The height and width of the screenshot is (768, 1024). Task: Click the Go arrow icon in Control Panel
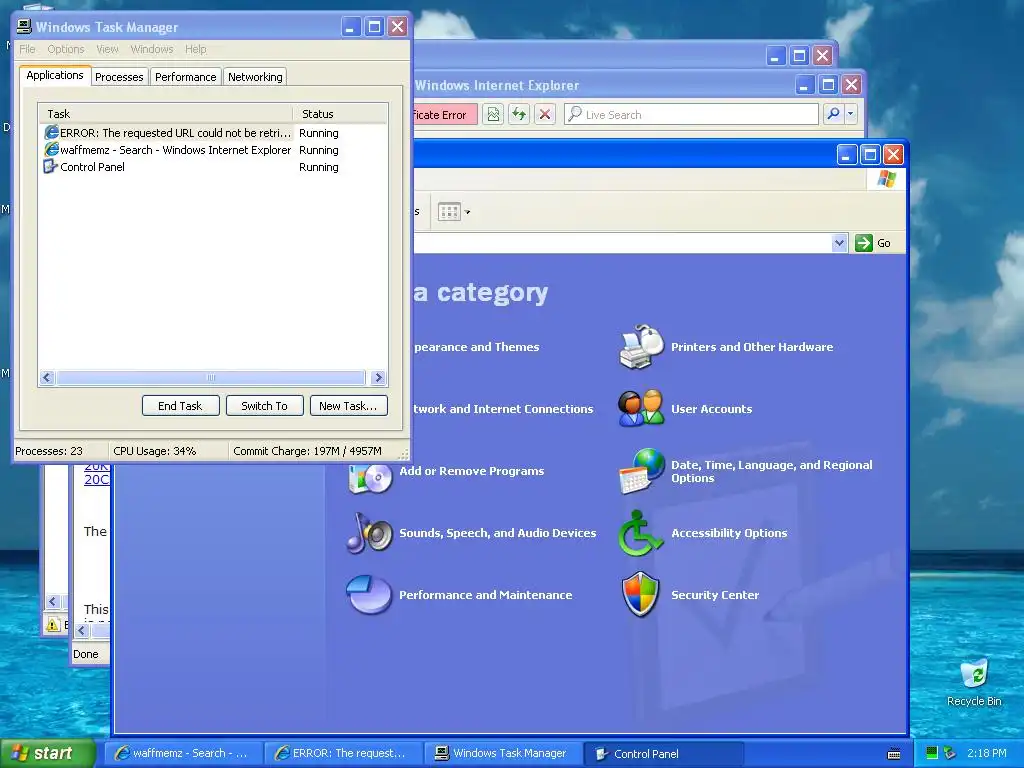863,243
